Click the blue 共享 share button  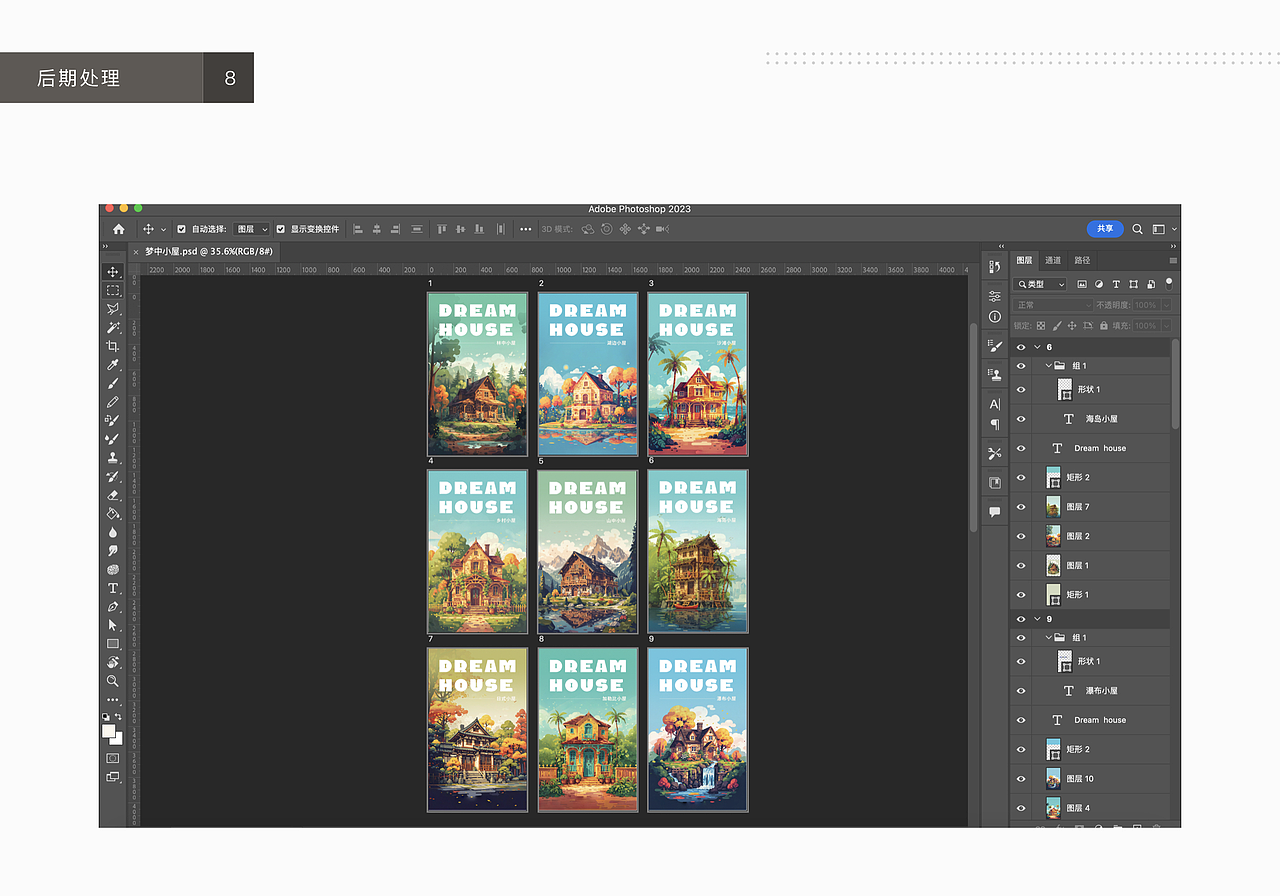(x=1105, y=229)
